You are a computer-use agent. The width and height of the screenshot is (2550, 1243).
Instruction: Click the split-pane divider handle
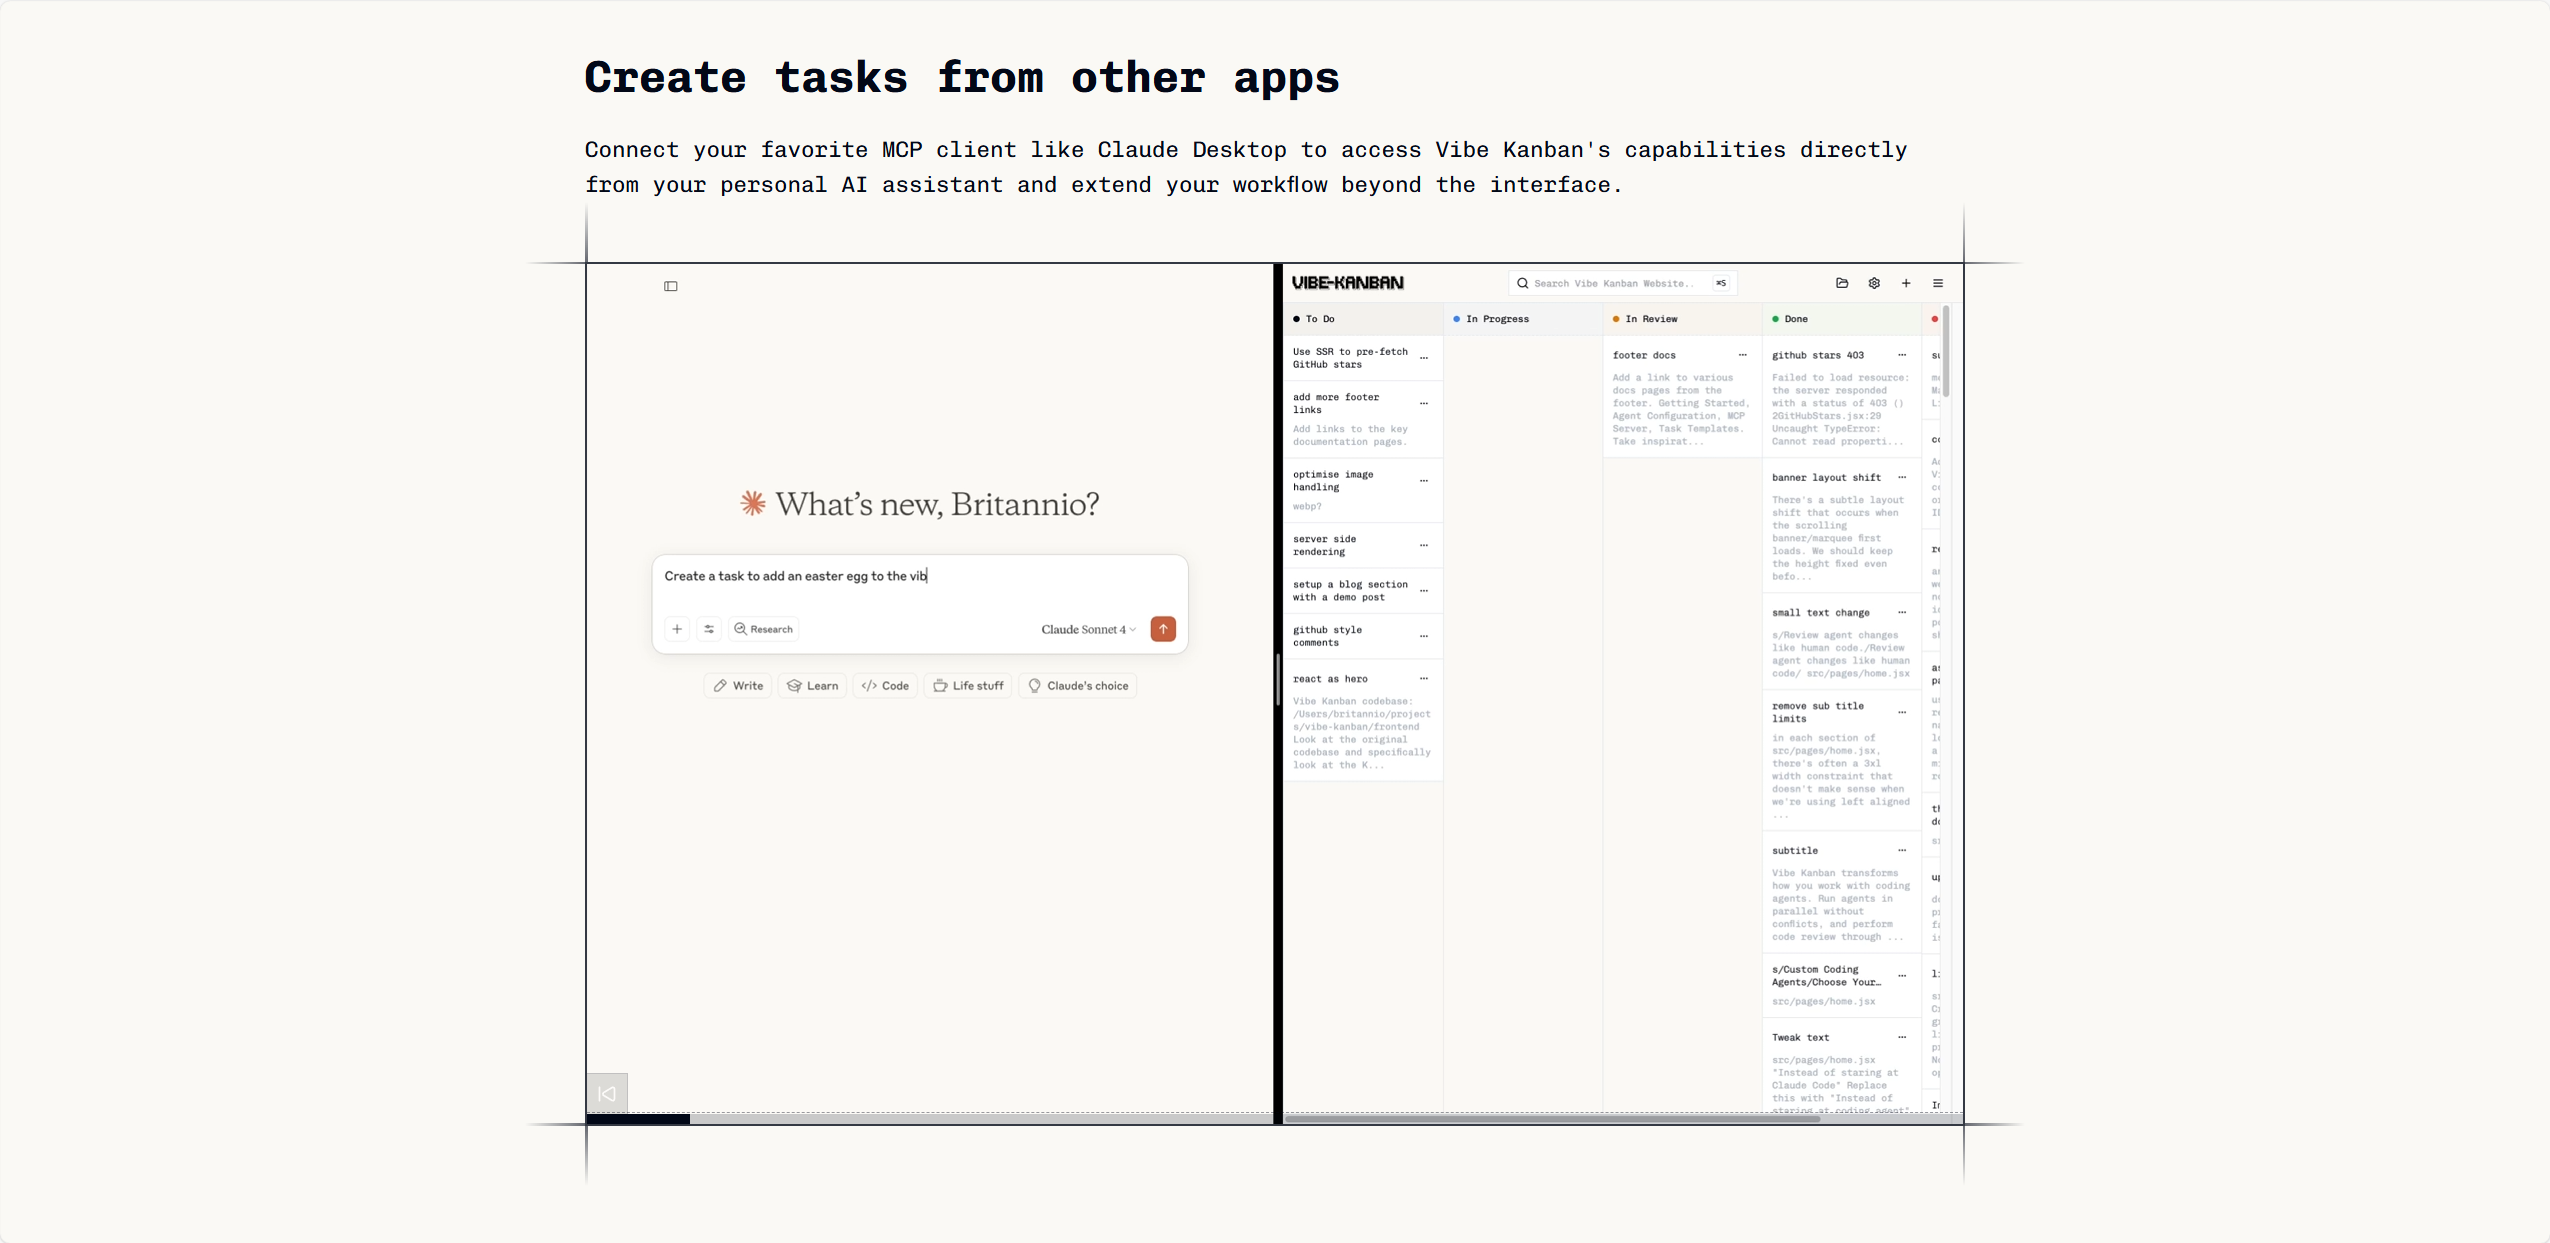(x=1278, y=680)
